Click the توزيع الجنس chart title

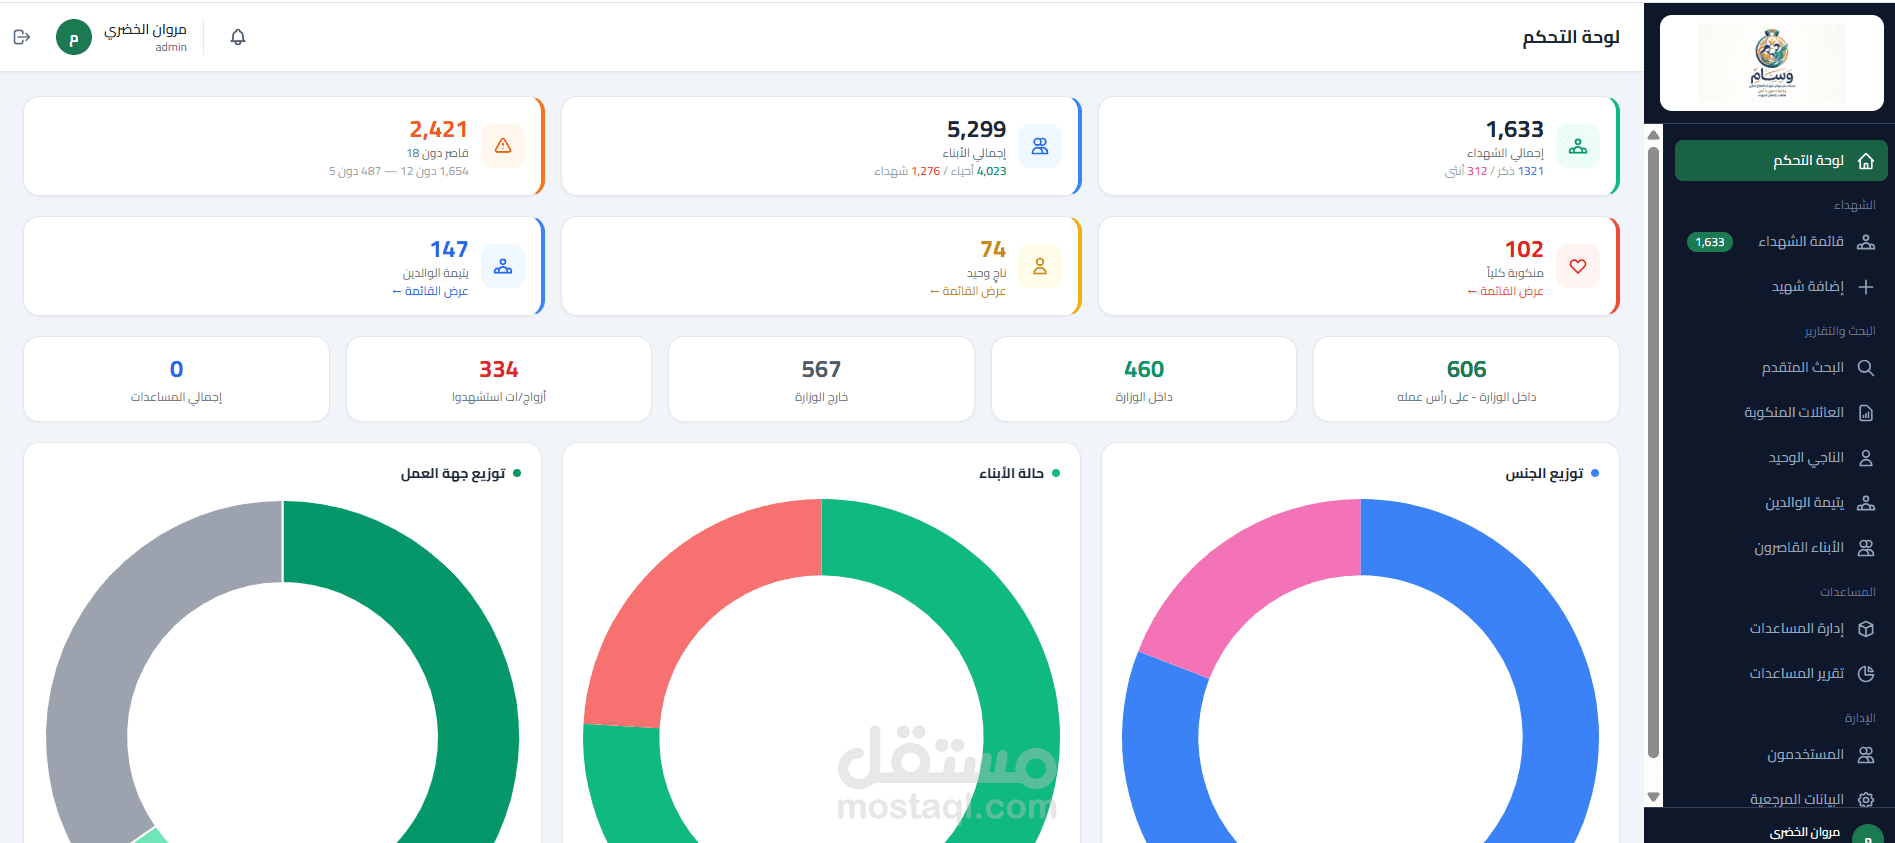pyautogui.click(x=1544, y=473)
